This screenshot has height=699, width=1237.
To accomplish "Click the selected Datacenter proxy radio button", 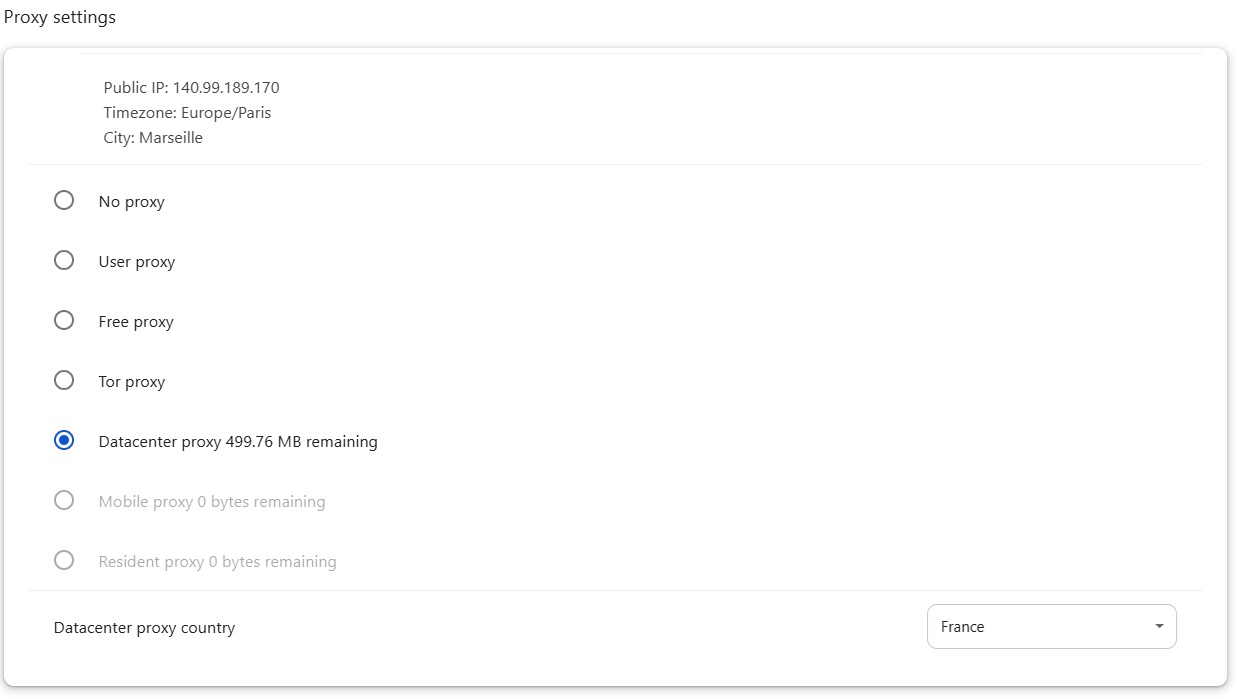I will pyautogui.click(x=64, y=441).
